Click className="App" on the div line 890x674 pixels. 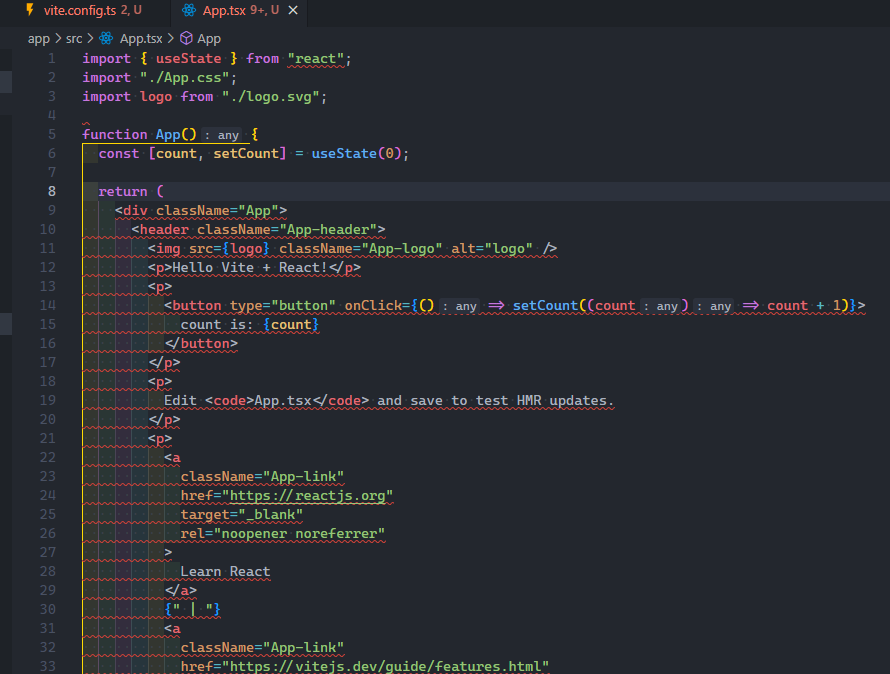(217, 211)
